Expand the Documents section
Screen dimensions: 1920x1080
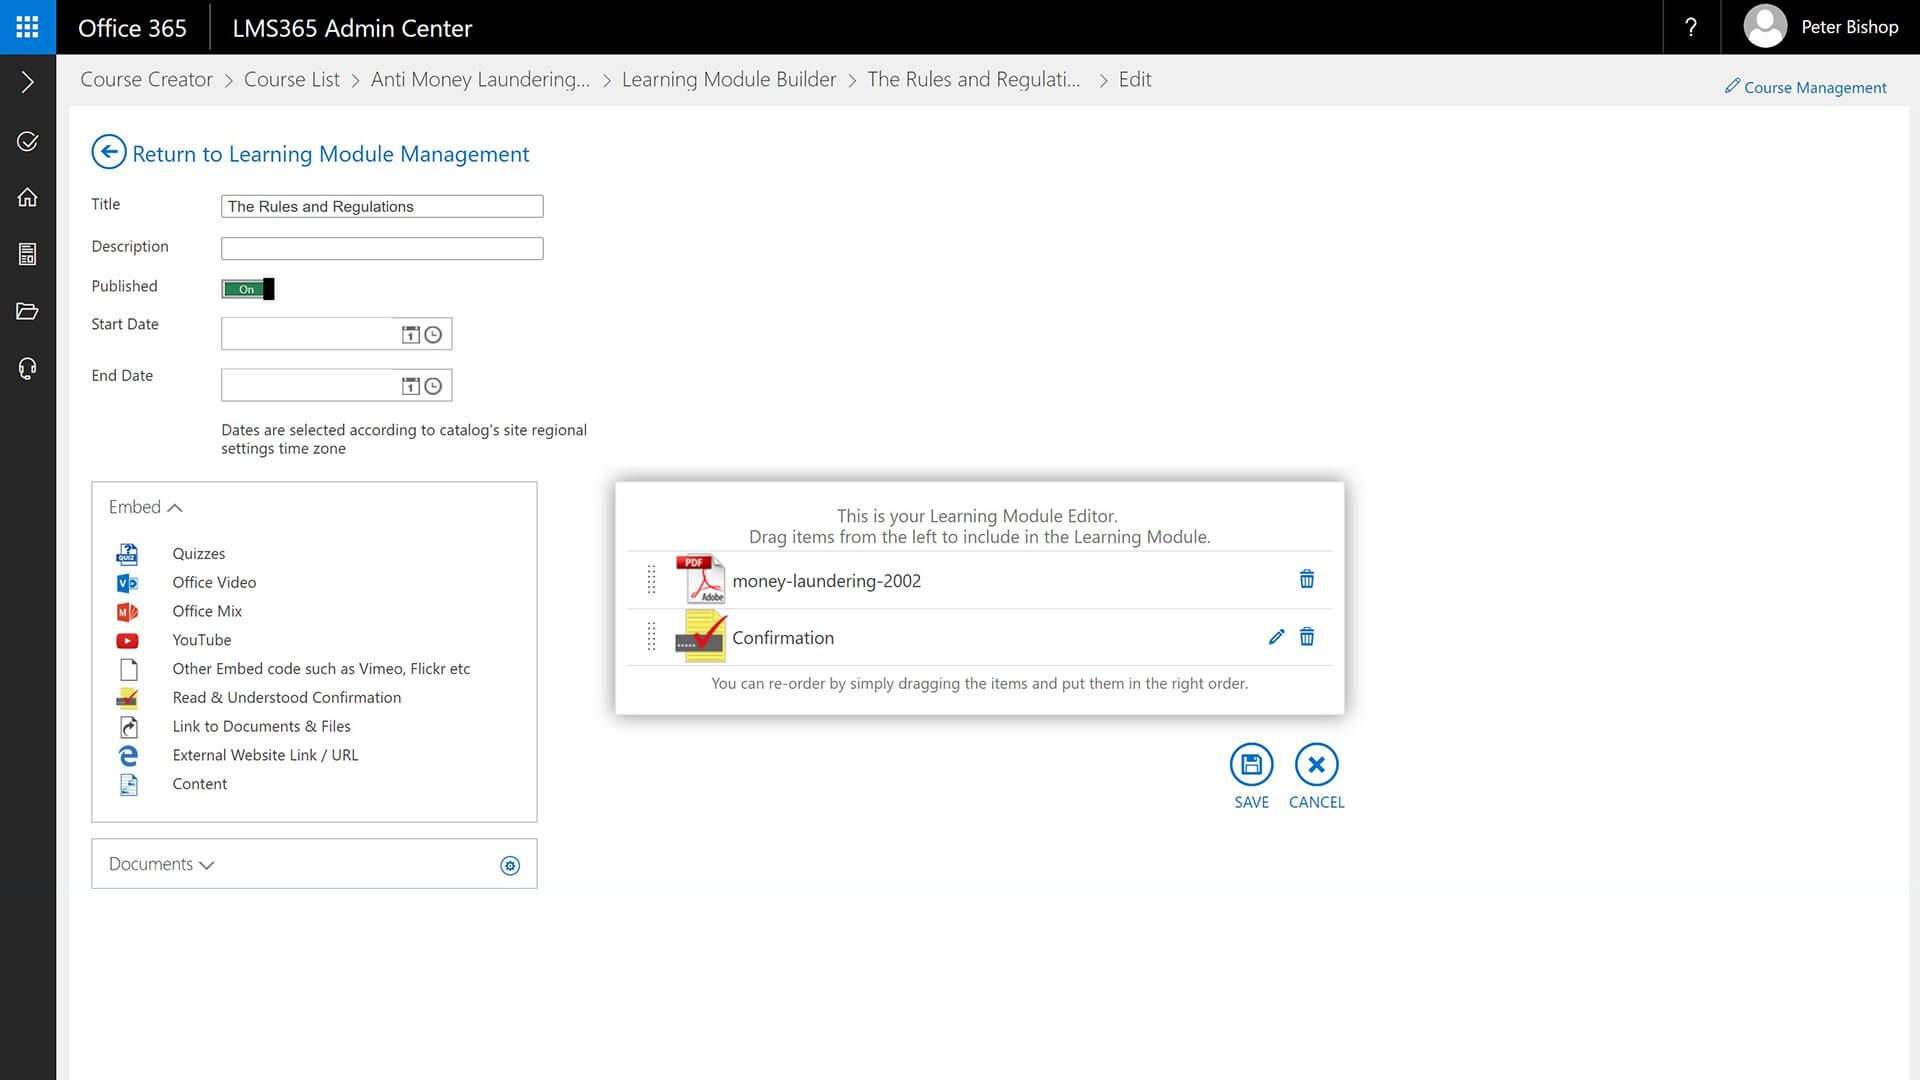(161, 864)
